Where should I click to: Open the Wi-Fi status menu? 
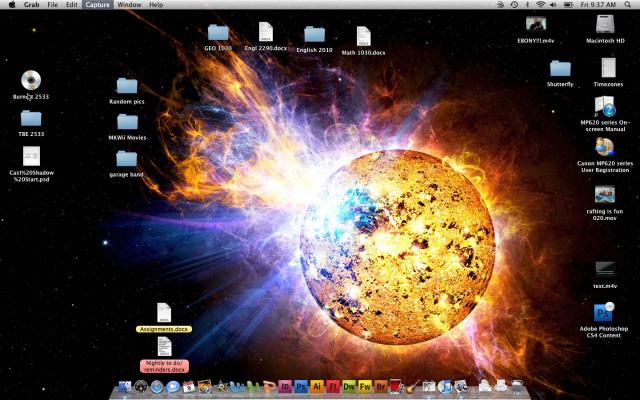pos(541,5)
